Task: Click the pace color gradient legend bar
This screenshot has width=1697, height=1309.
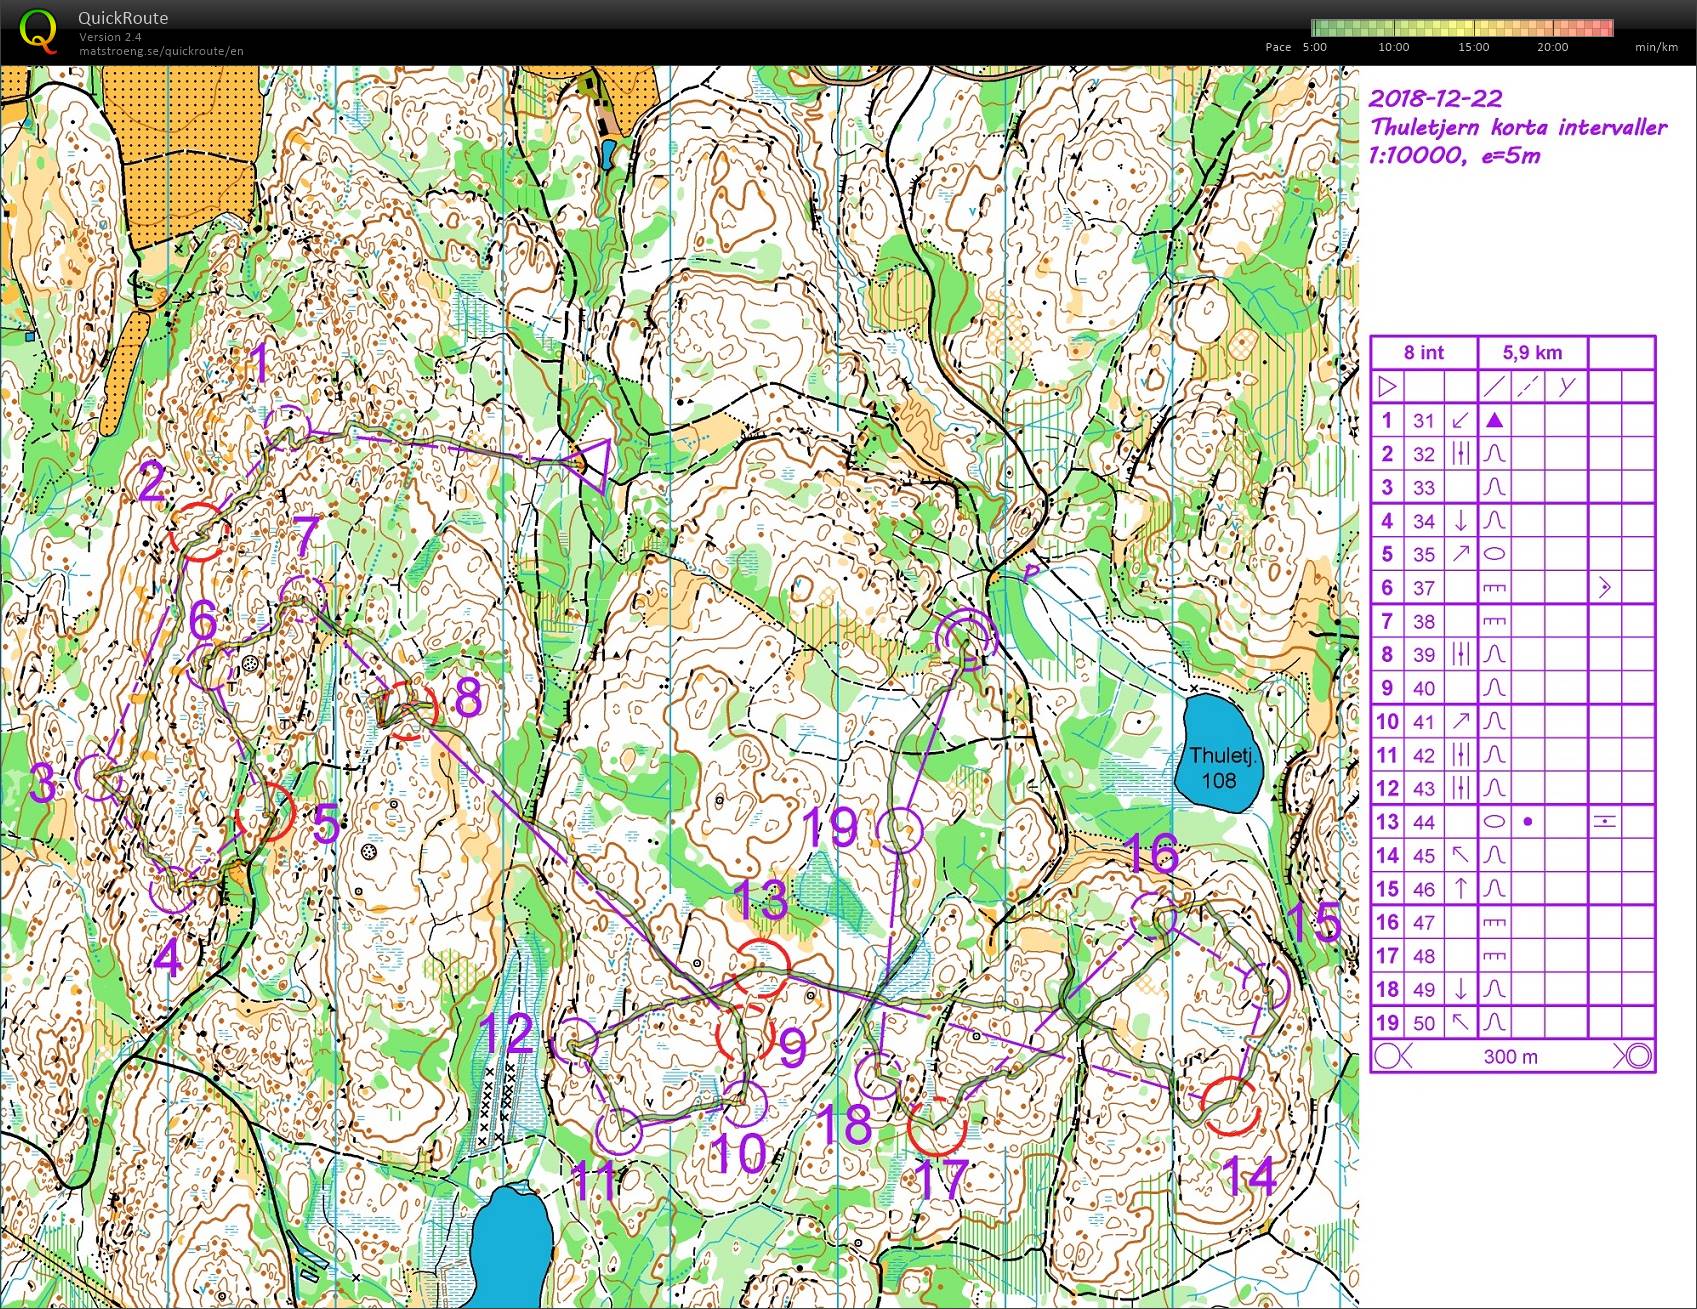Action: (1462, 28)
